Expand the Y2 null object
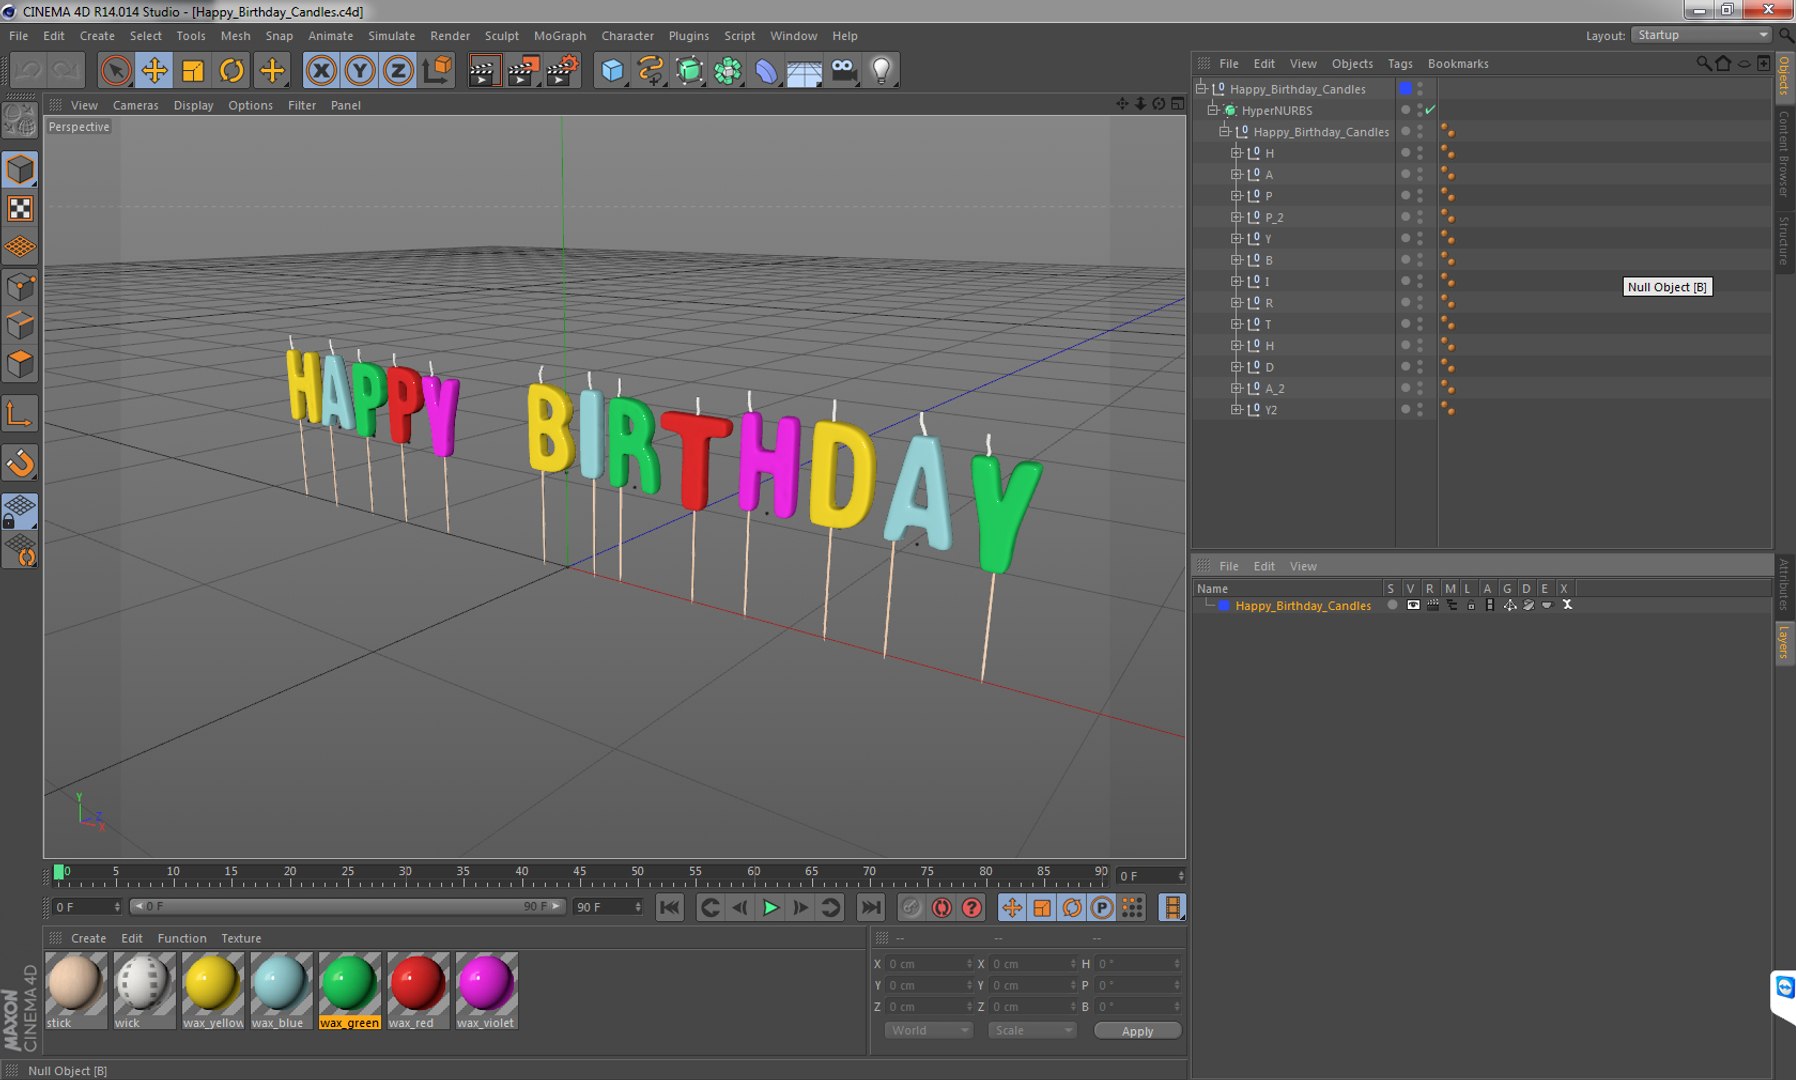This screenshot has width=1796, height=1080. pyautogui.click(x=1236, y=409)
